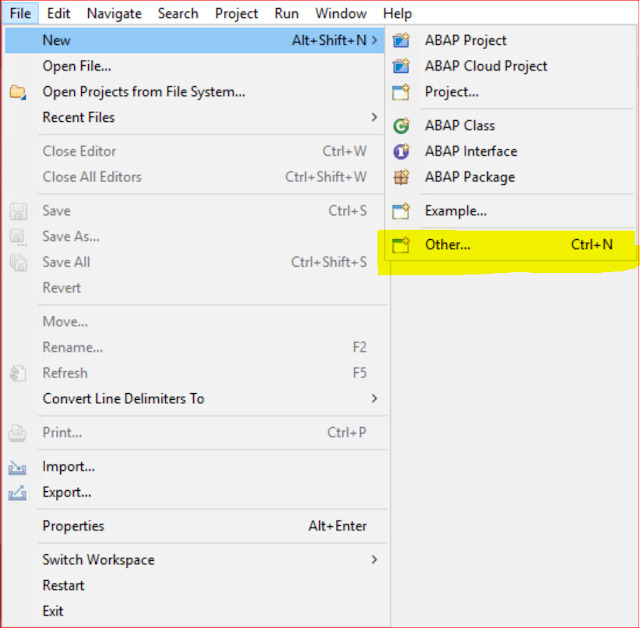The width and height of the screenshot is (640, 628).
Task: Click the purple ABAP Interface icon
Action: click(401, 151)
